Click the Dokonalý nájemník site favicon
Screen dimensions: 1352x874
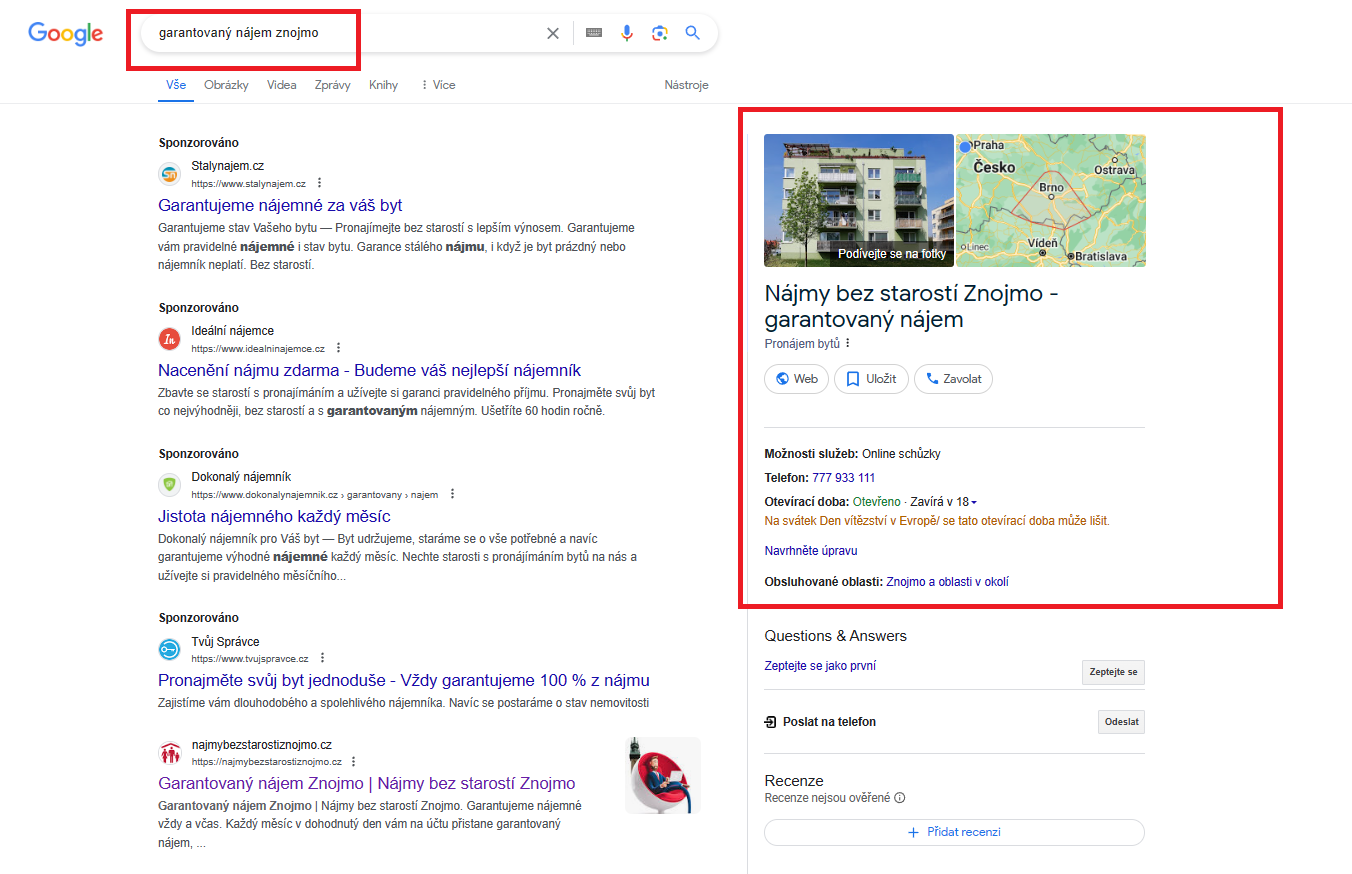tap(170, 485)
